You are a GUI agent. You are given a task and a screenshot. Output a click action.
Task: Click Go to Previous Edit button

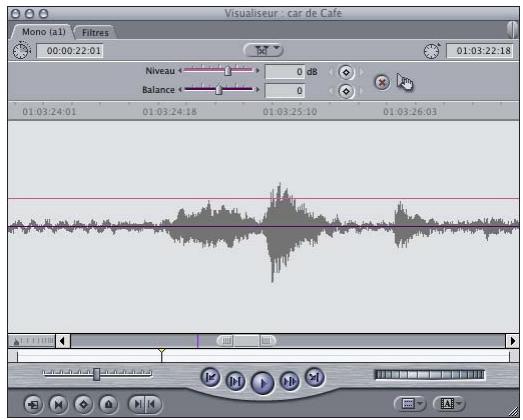pyautogui.click(x=210, y=377)
